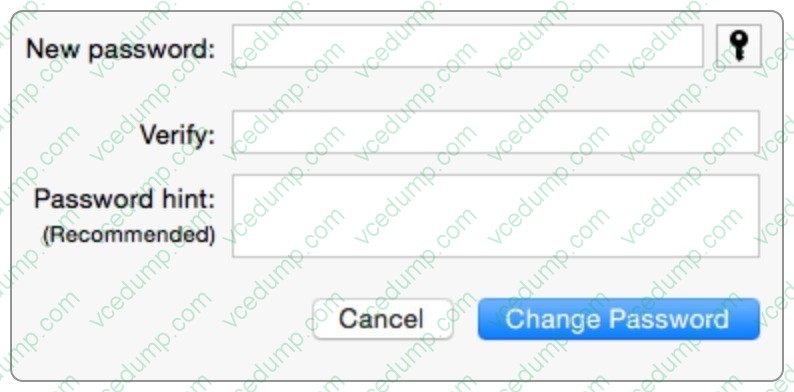
Task: Open Password Assistant via the key icon
Action: pyautogui.click(x=739, y=46)
